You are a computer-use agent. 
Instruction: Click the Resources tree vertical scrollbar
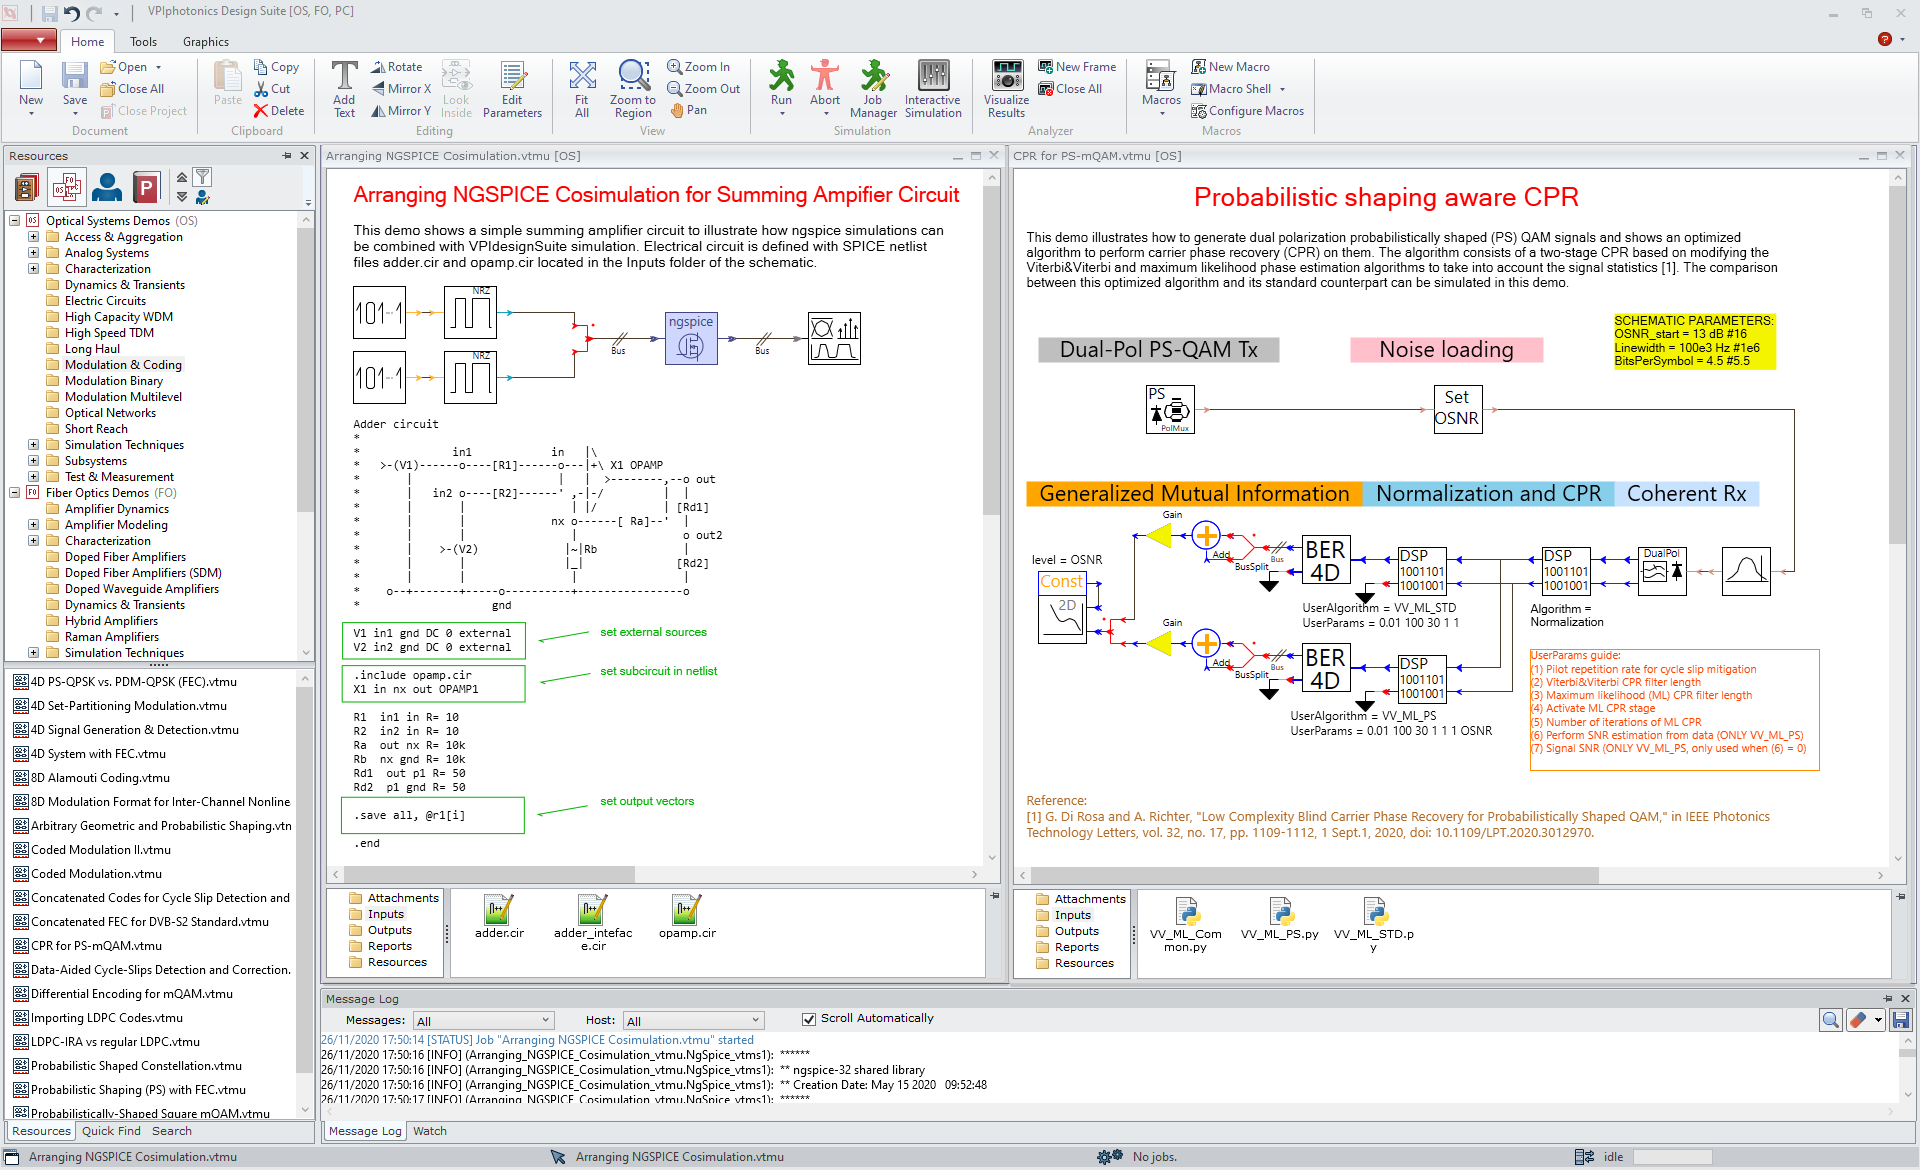click(x=306, y=370)
